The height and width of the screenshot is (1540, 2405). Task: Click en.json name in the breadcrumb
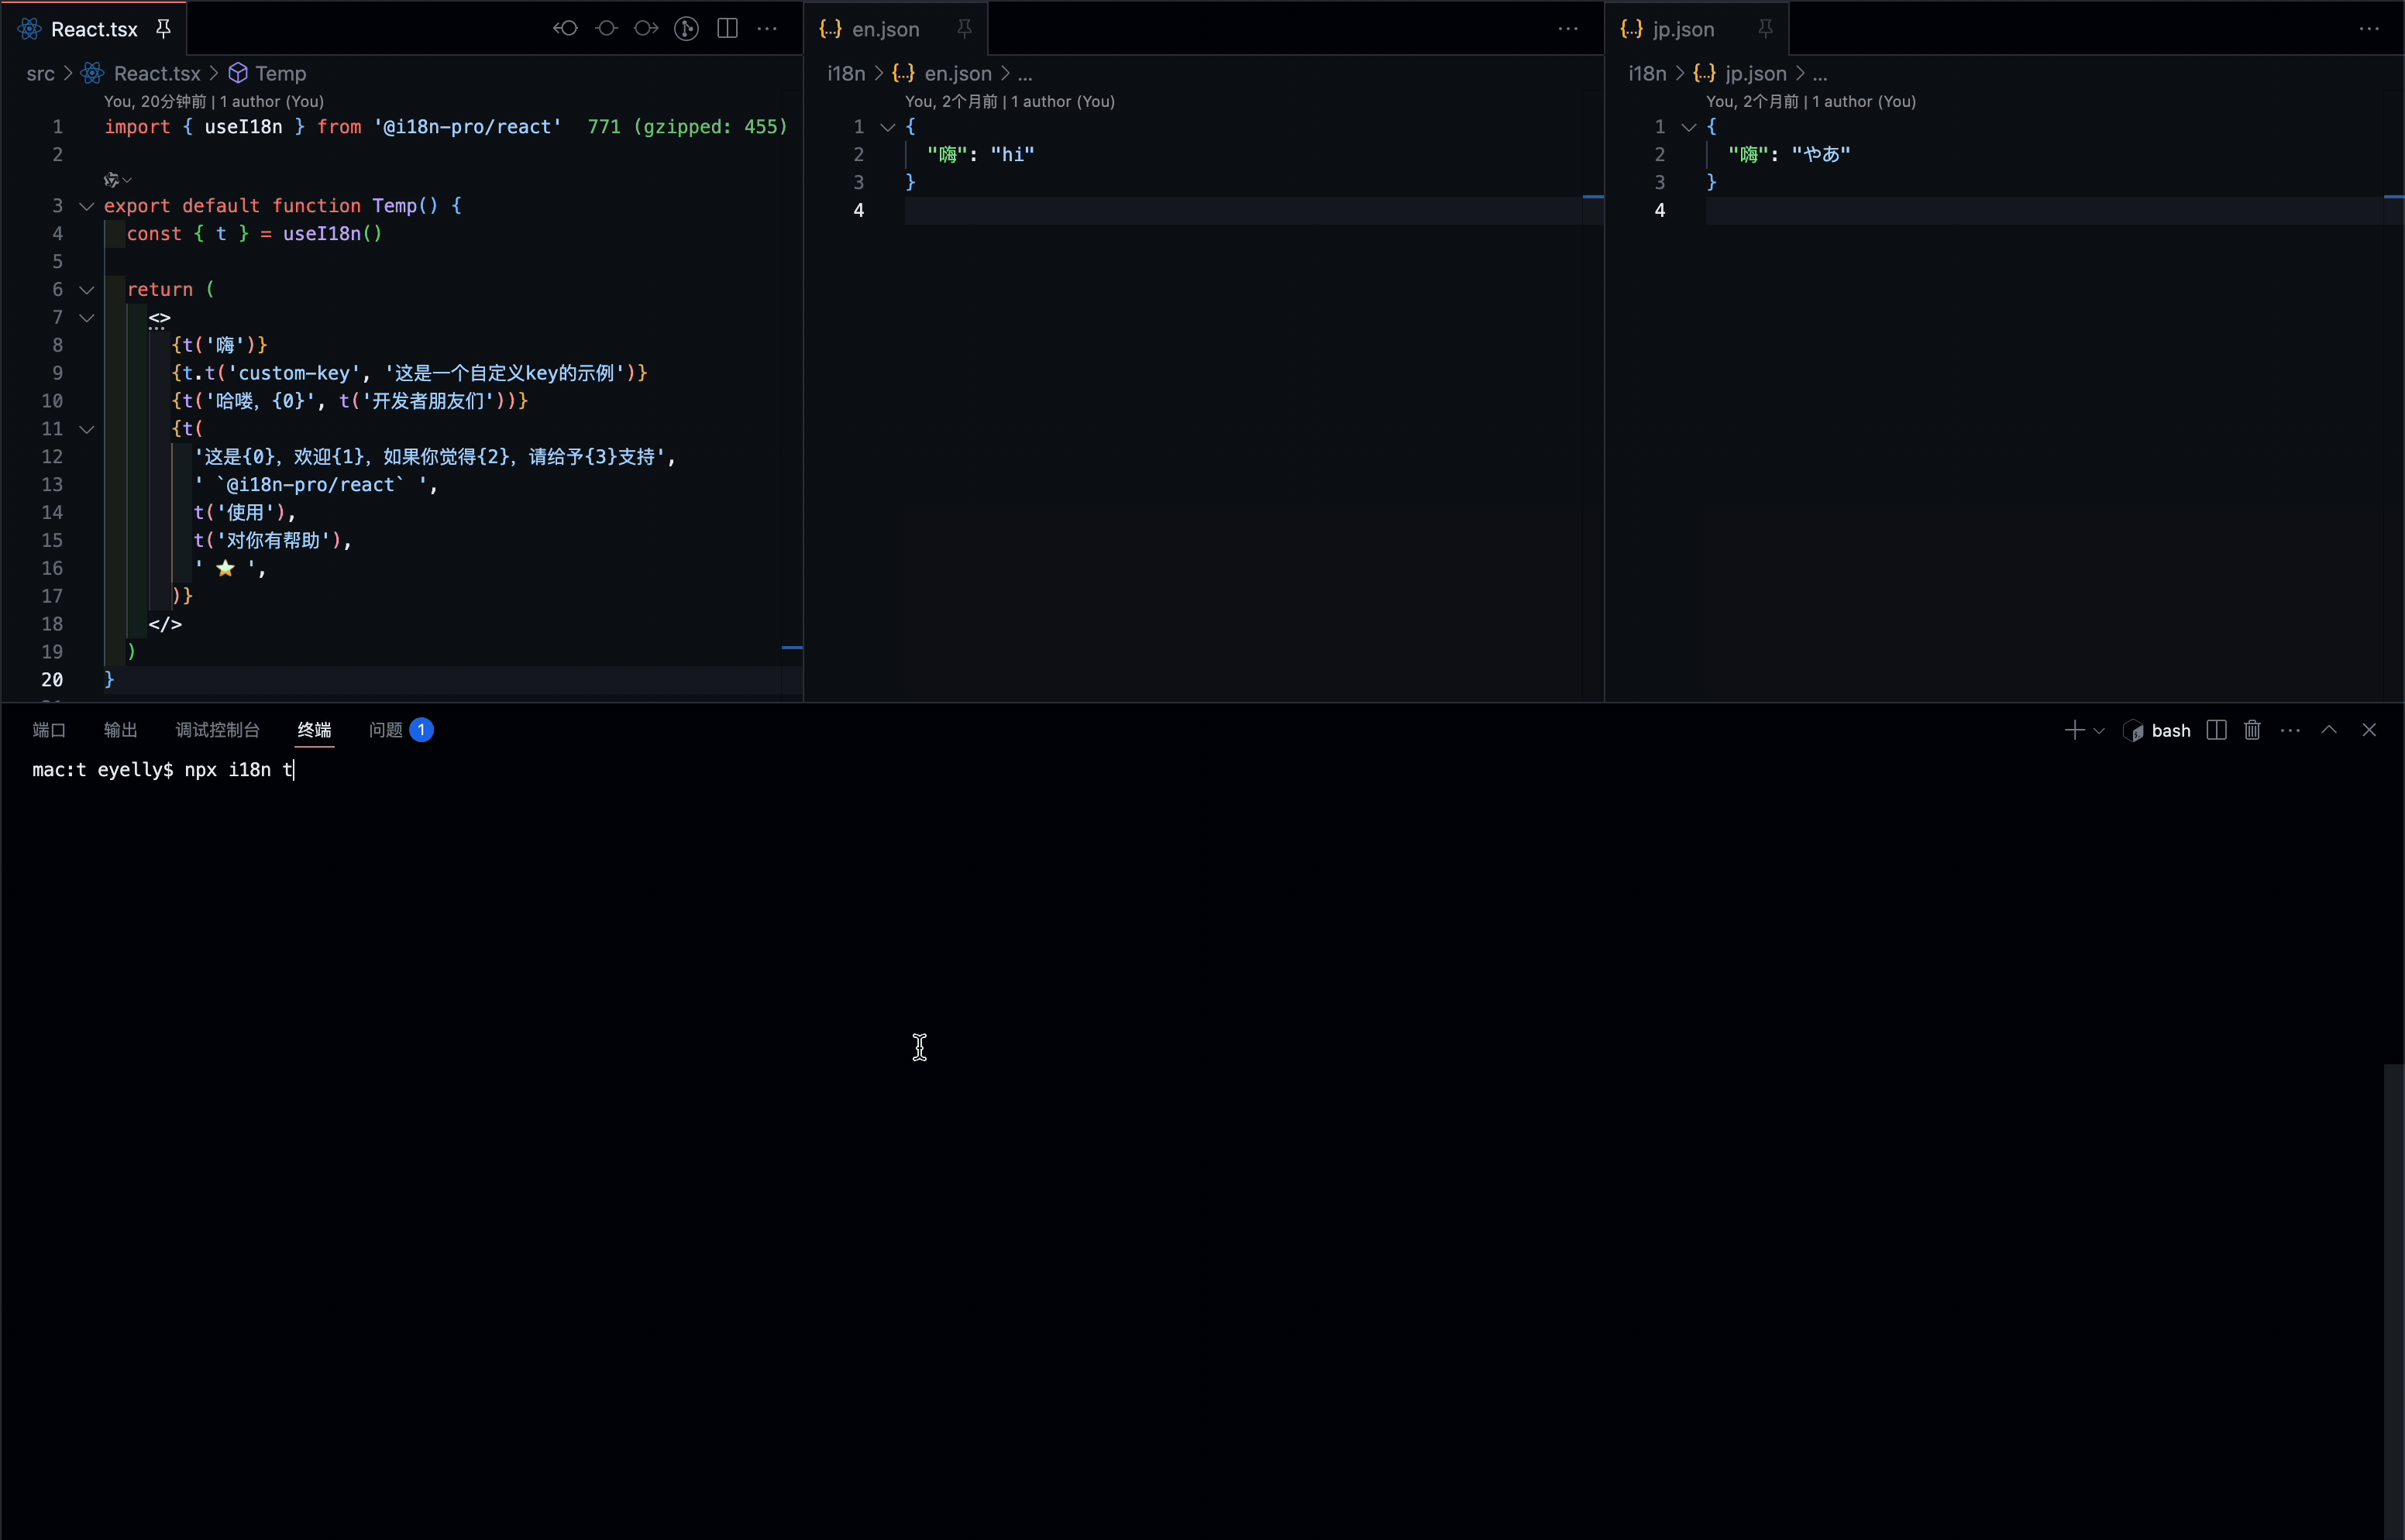click(958, 73)
